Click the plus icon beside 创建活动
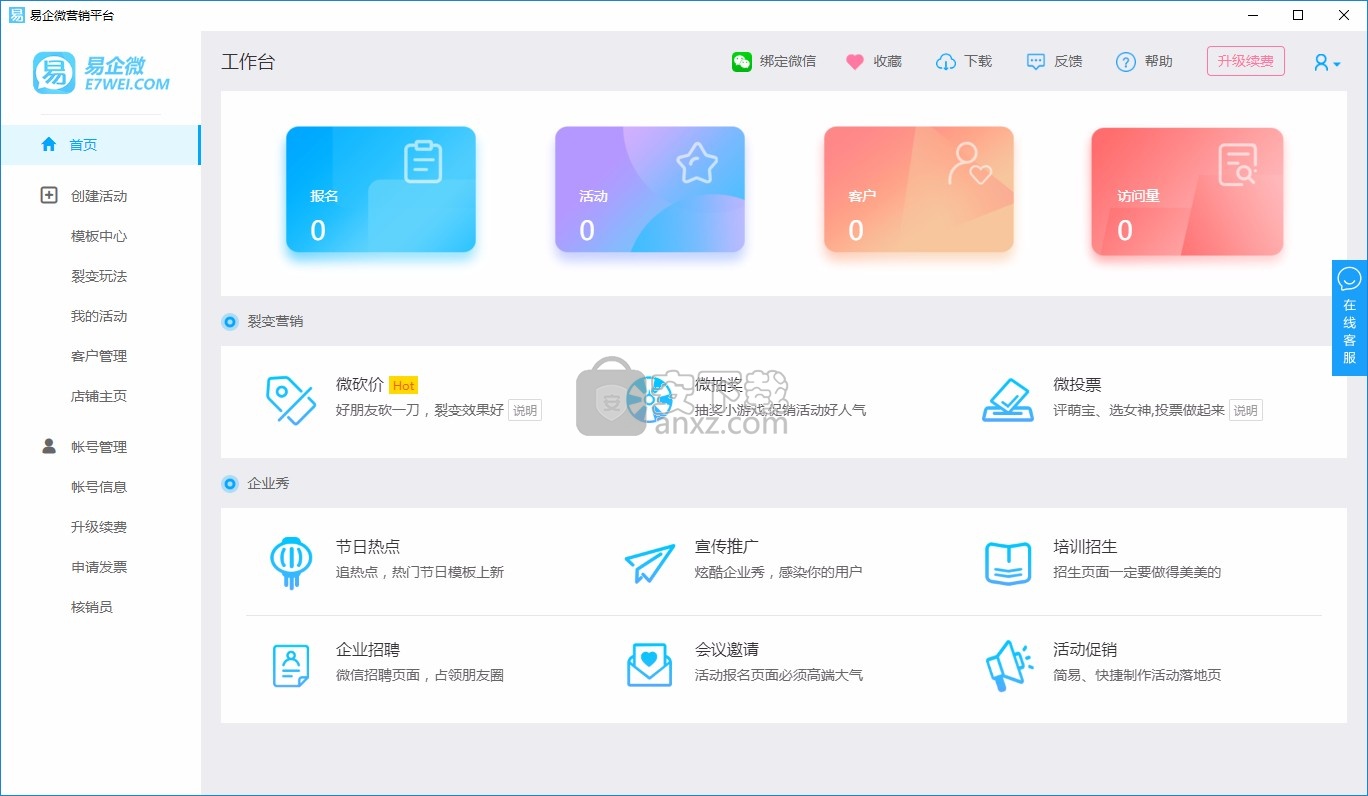 pos(49,195)
